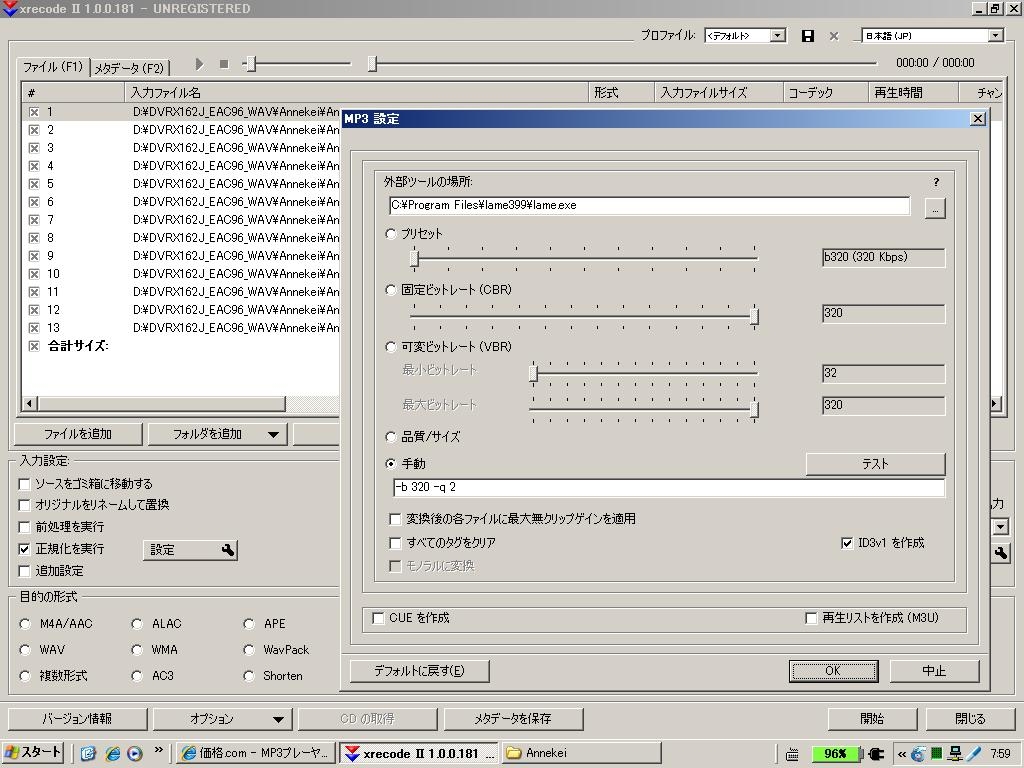
Task: Click the save profile floppy disk icon
Action: click(808, 36)
